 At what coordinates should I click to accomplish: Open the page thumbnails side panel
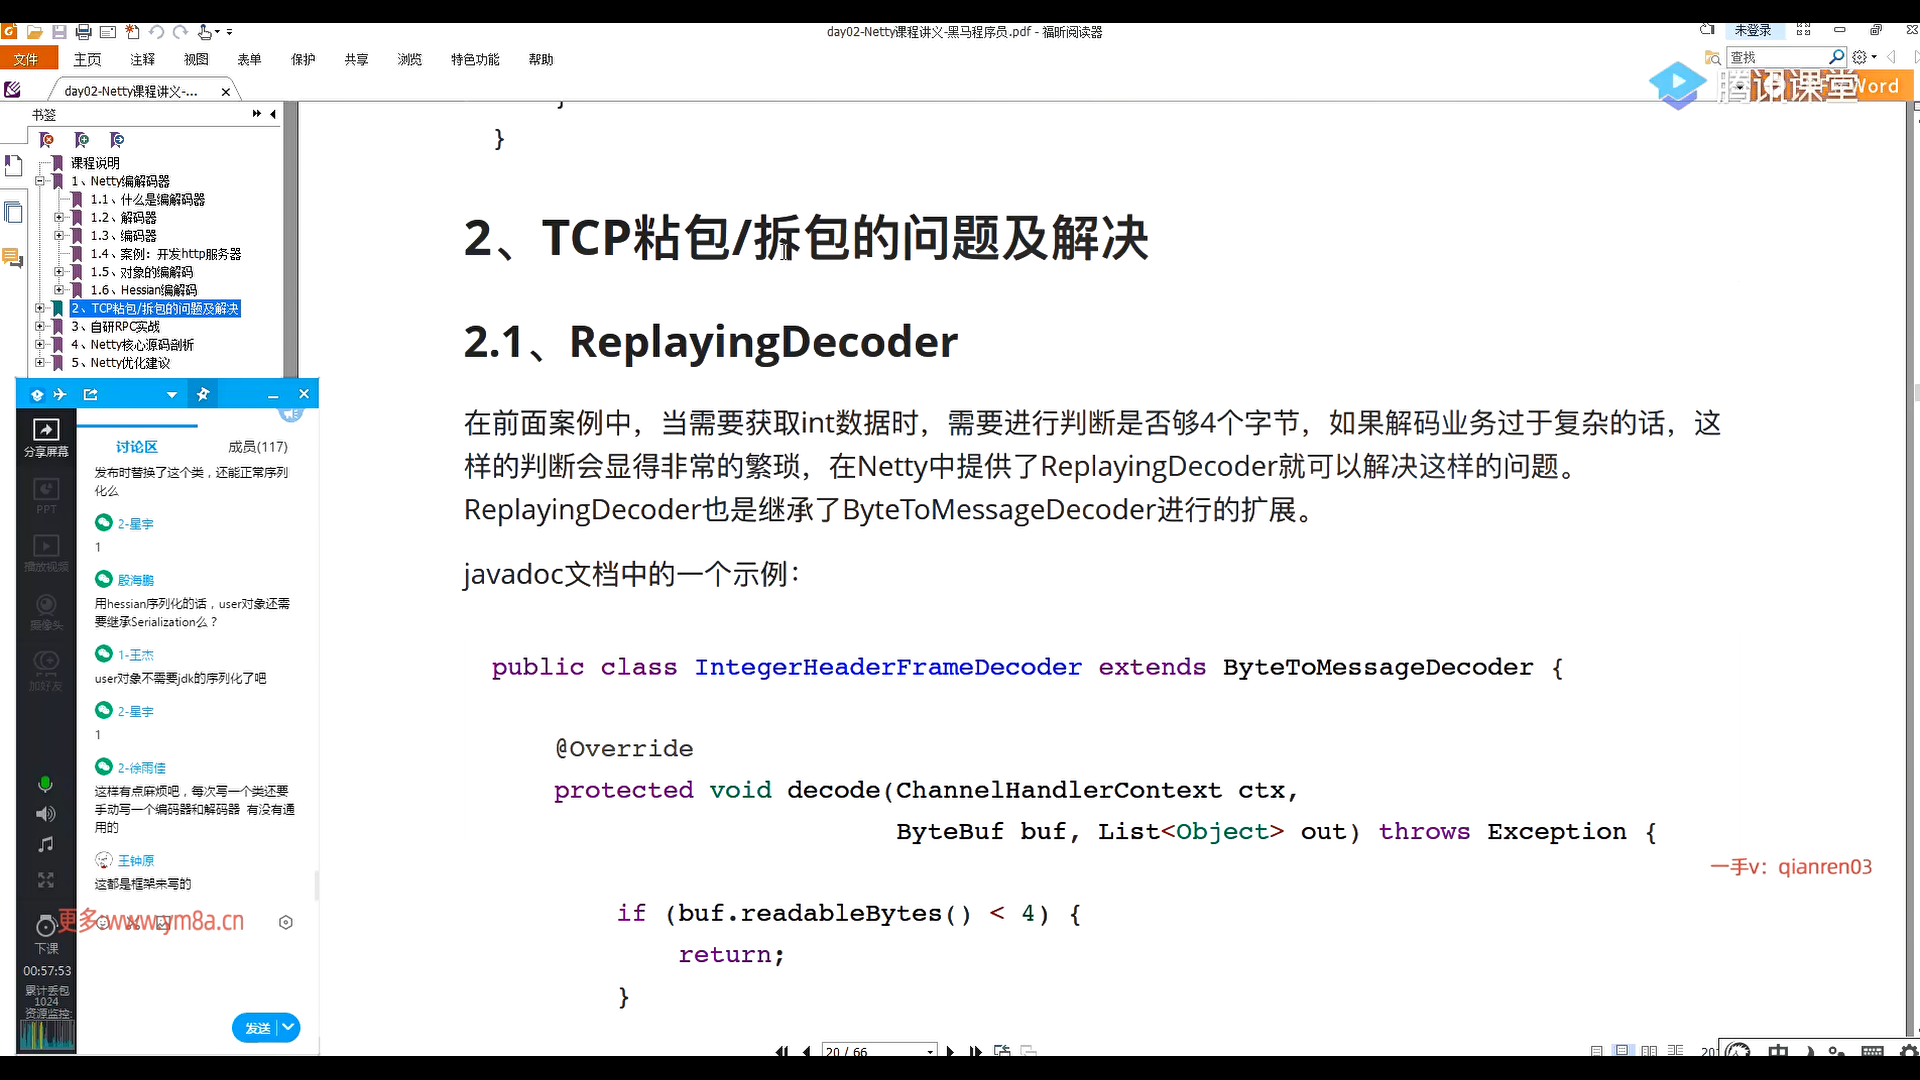(x=13, y=212)
